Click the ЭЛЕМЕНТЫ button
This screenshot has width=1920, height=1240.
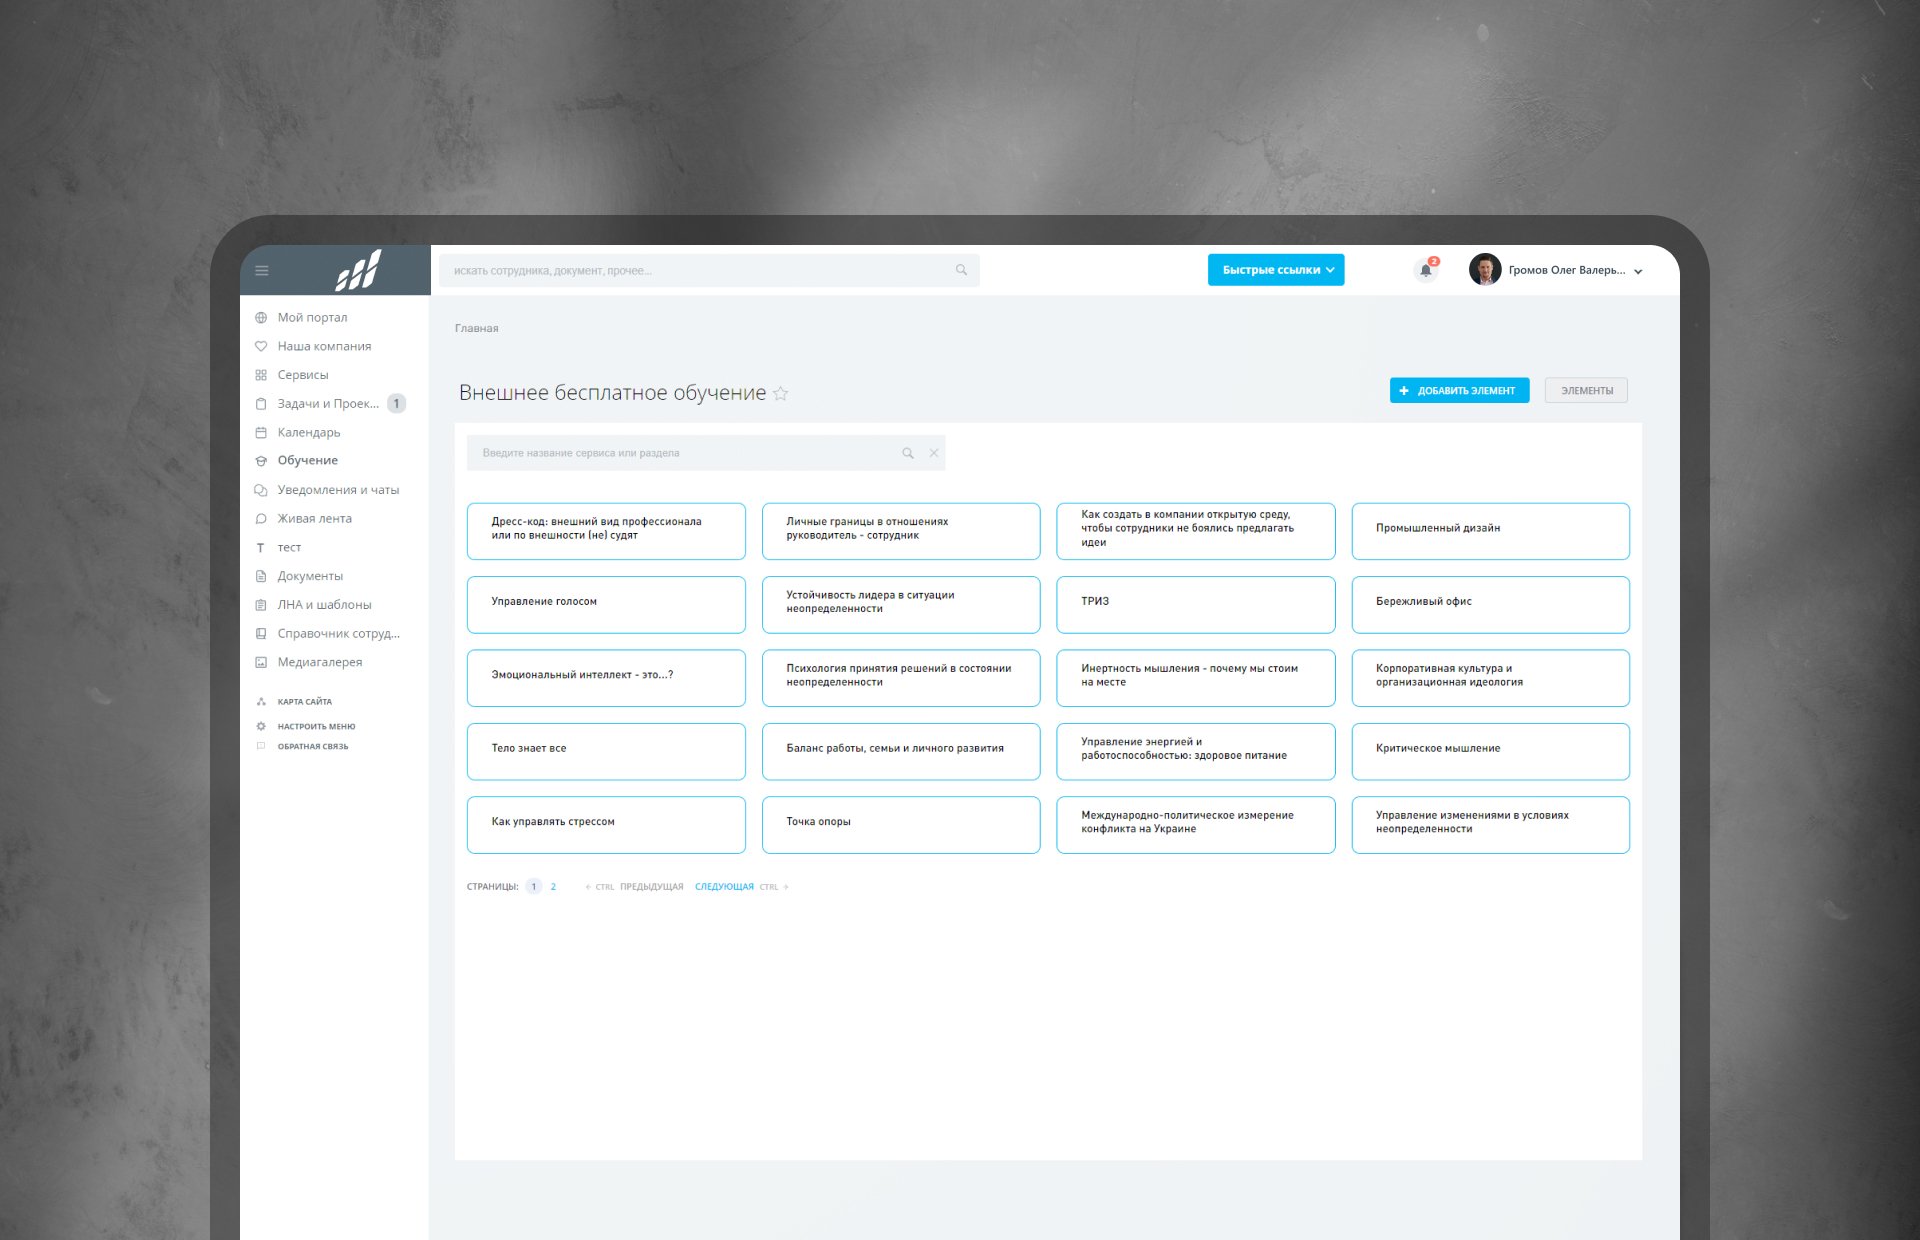point(1586,391)
